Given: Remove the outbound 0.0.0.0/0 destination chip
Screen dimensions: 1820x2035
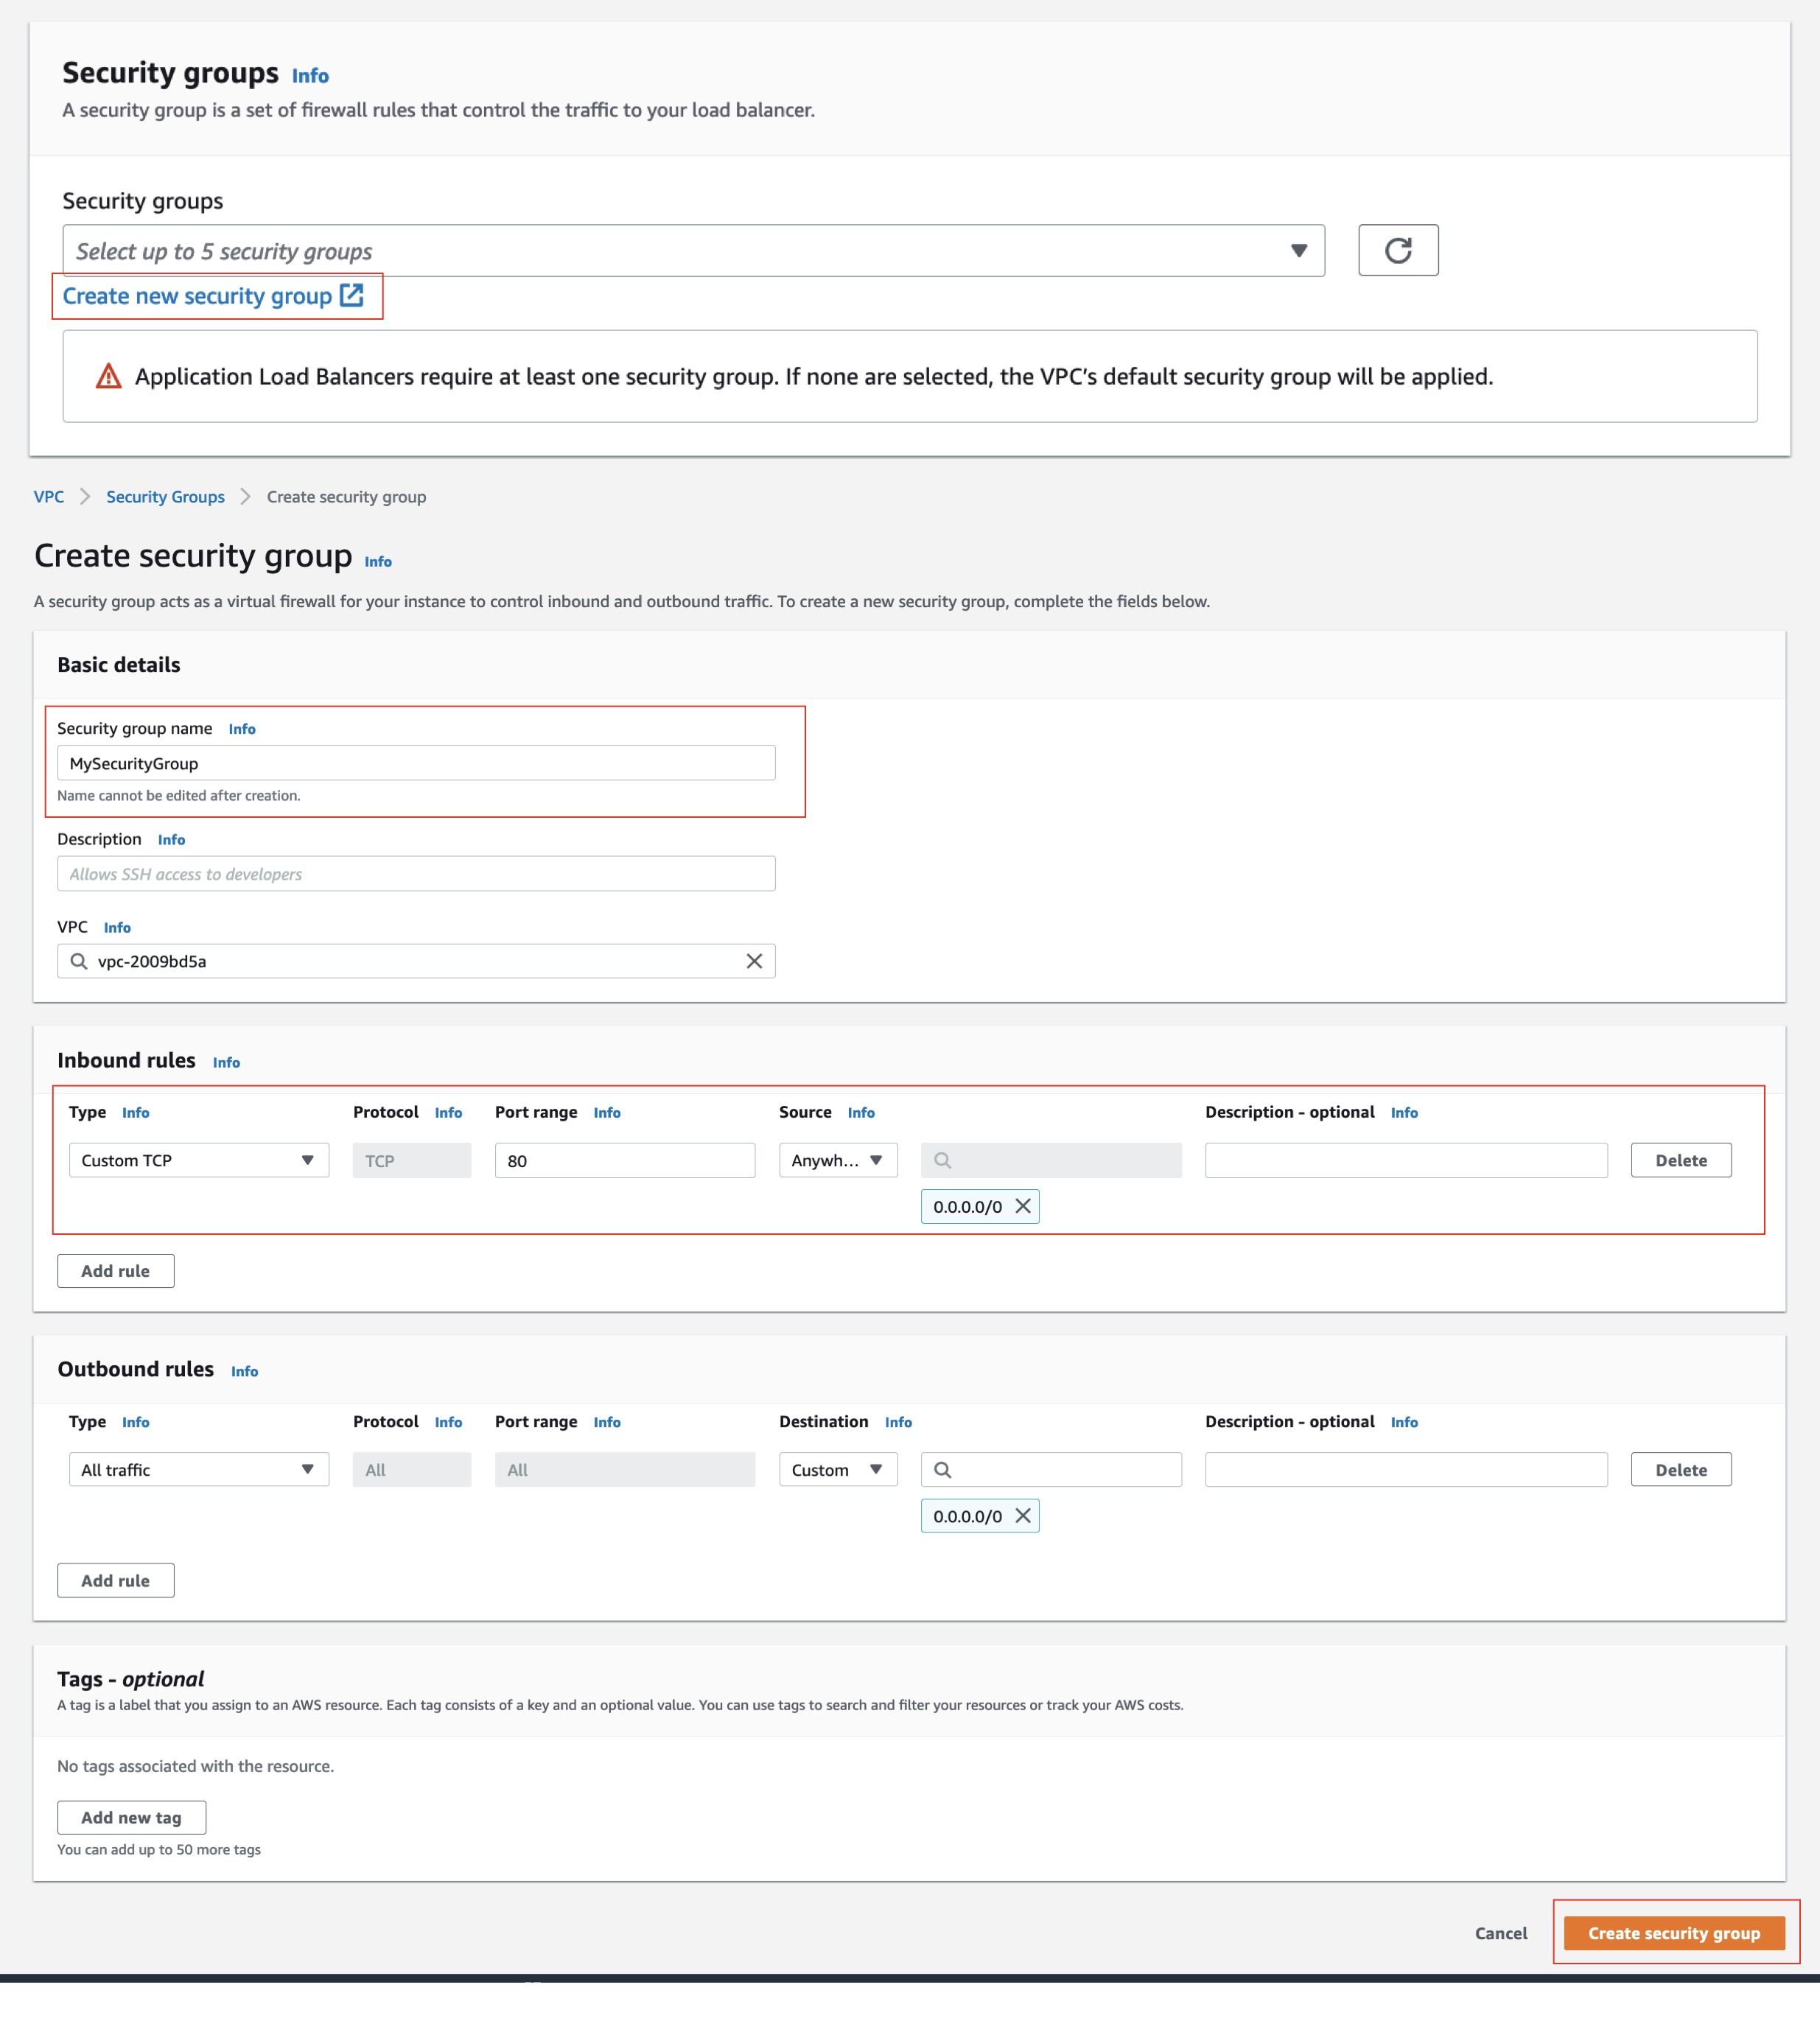Looking at the screenshot, I should tap(1022, 1516).
